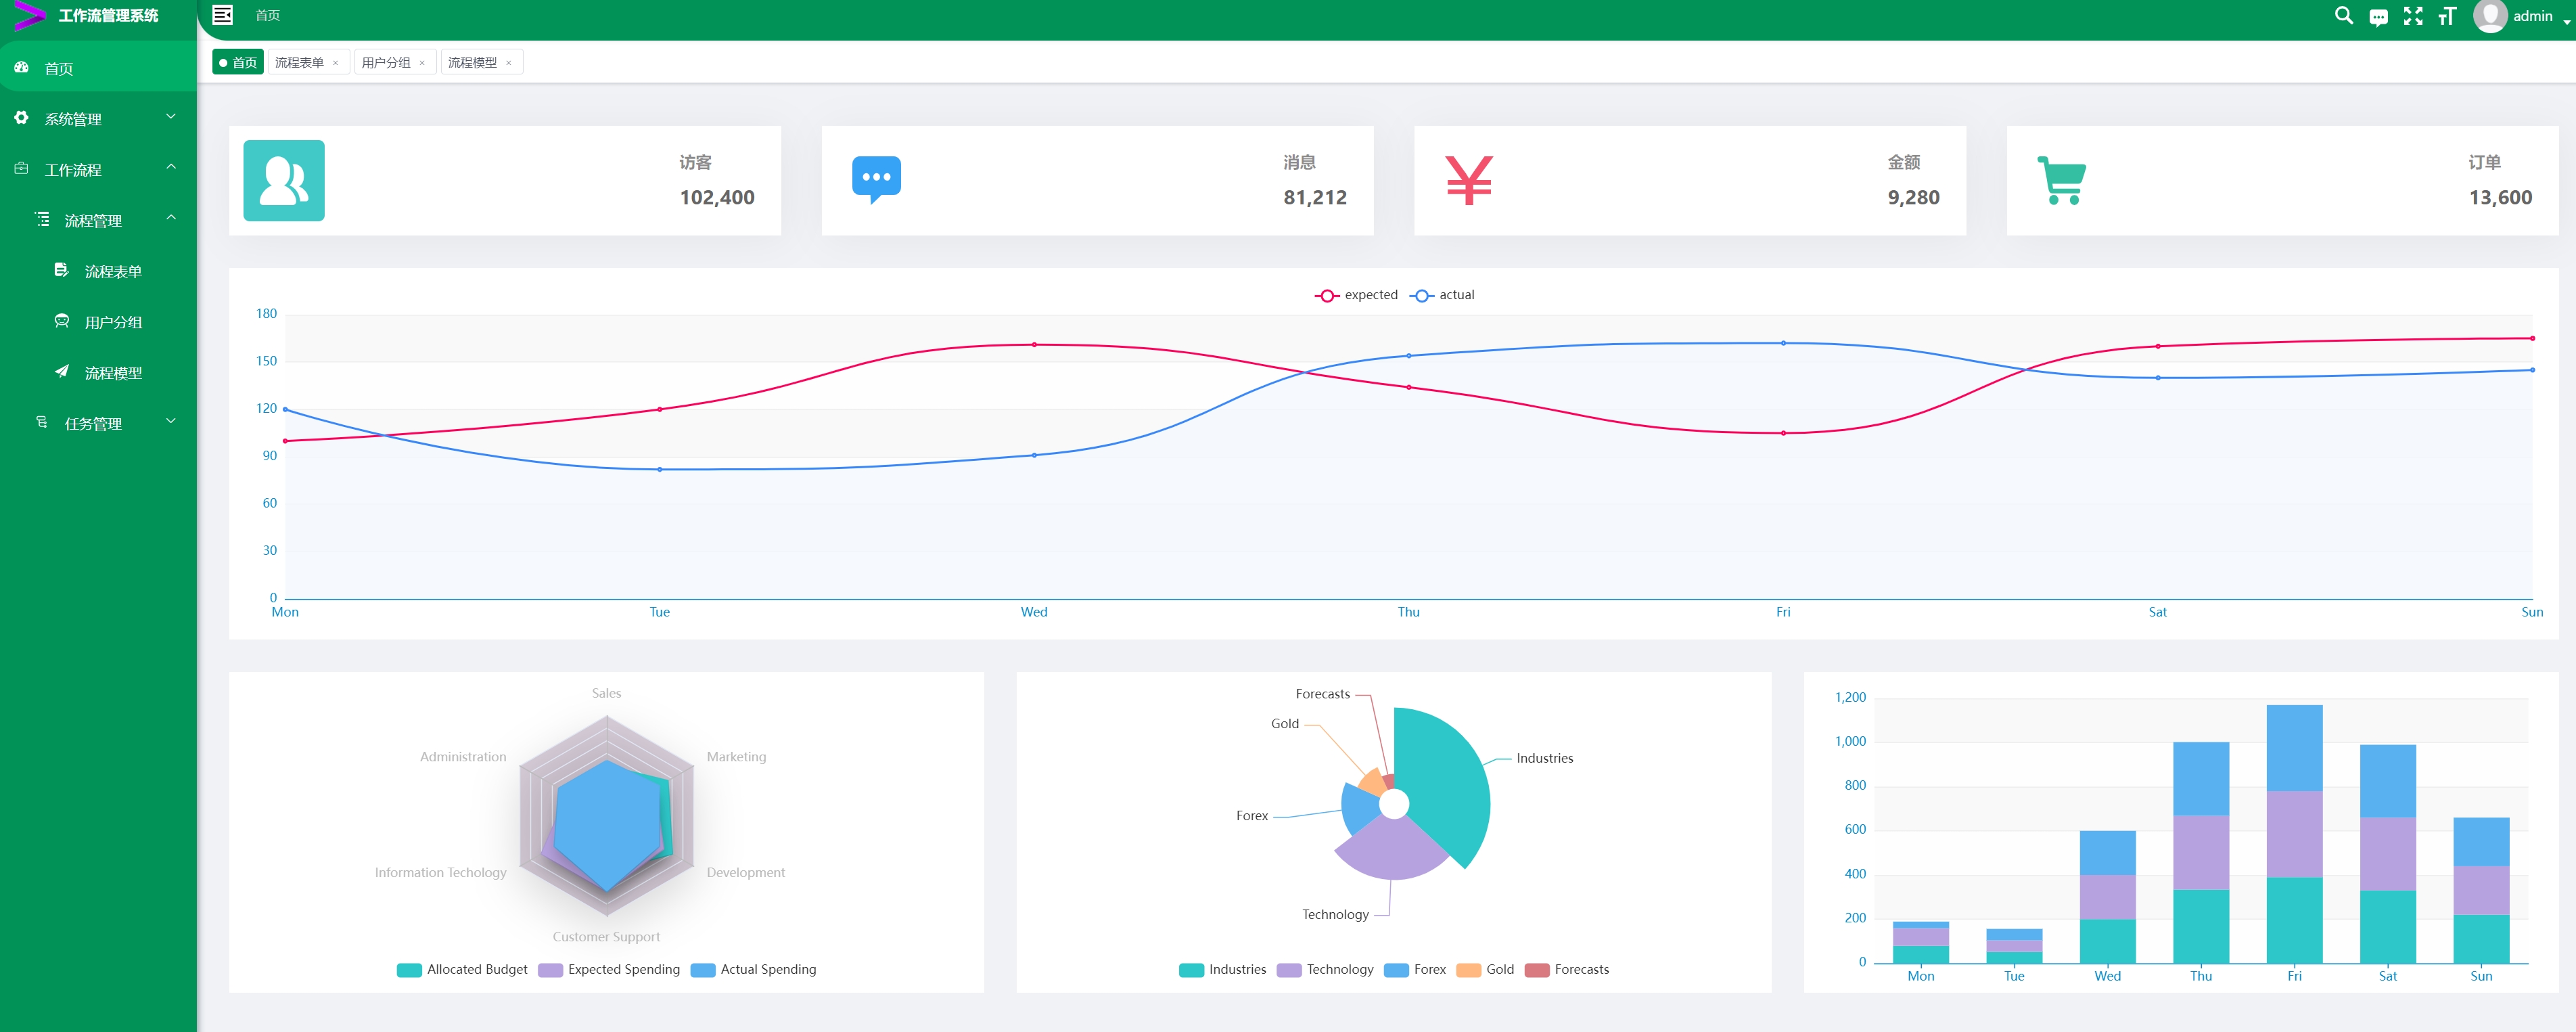
Task: Click the group icon beside 用户分组
Action: (62, 321)
